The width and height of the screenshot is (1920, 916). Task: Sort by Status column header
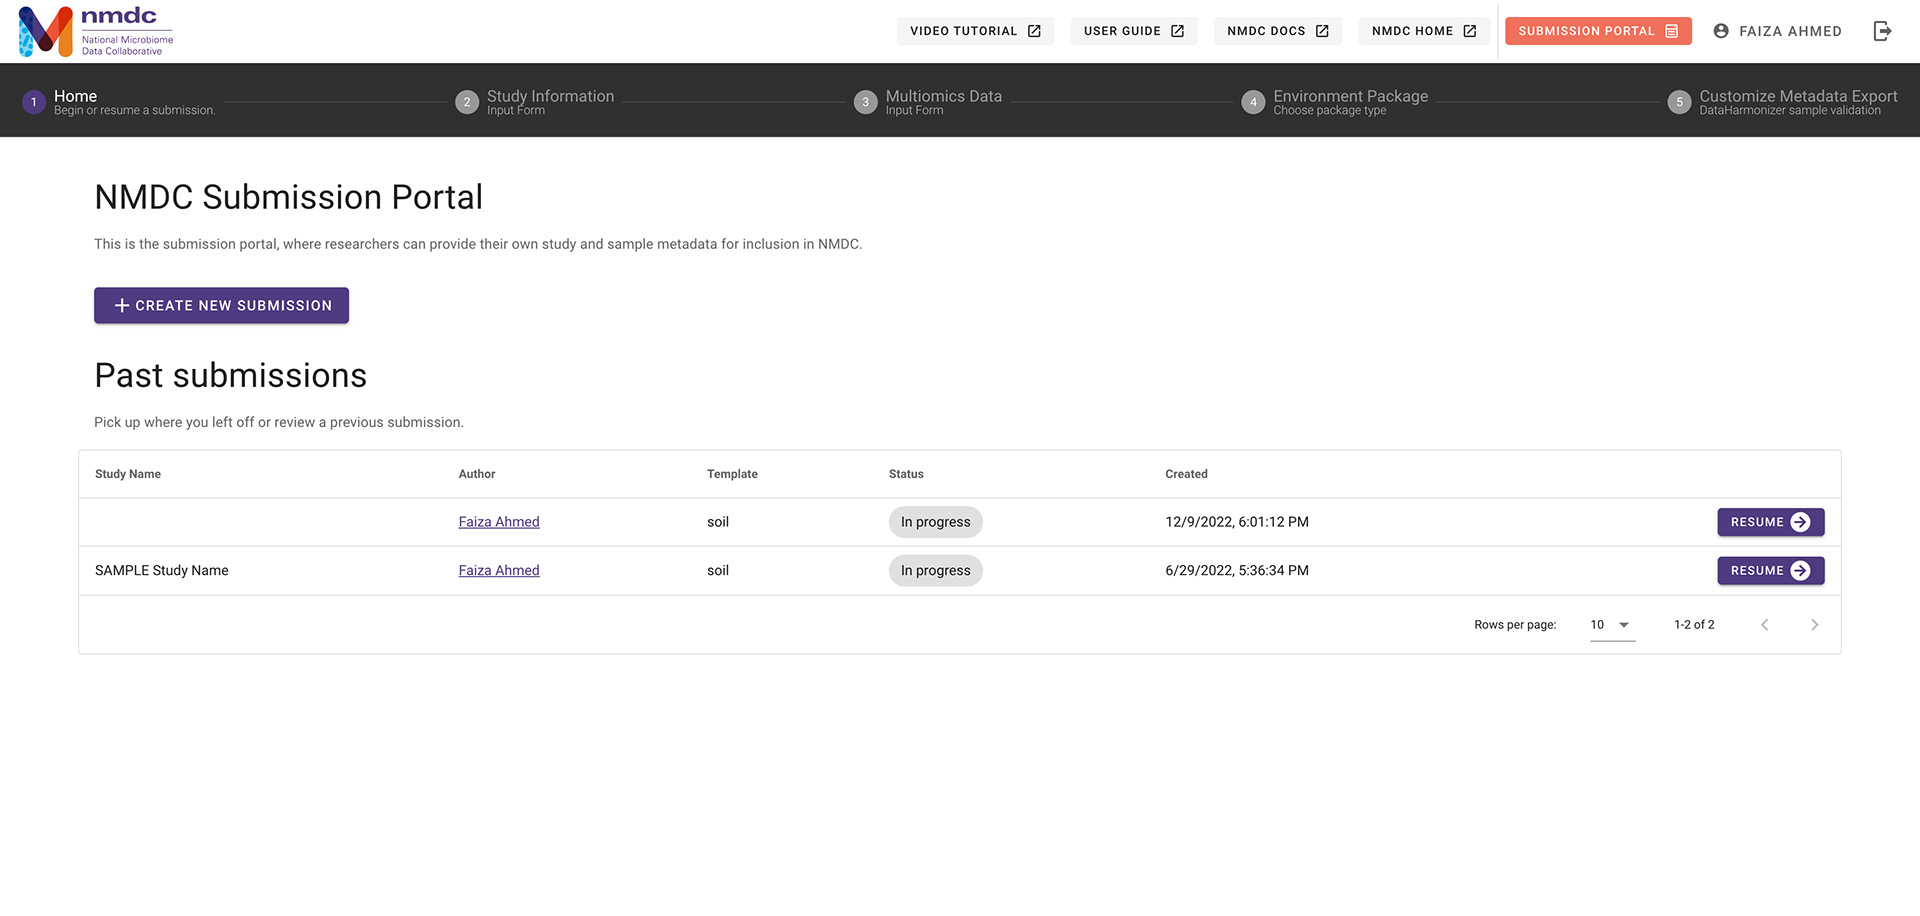906,474
